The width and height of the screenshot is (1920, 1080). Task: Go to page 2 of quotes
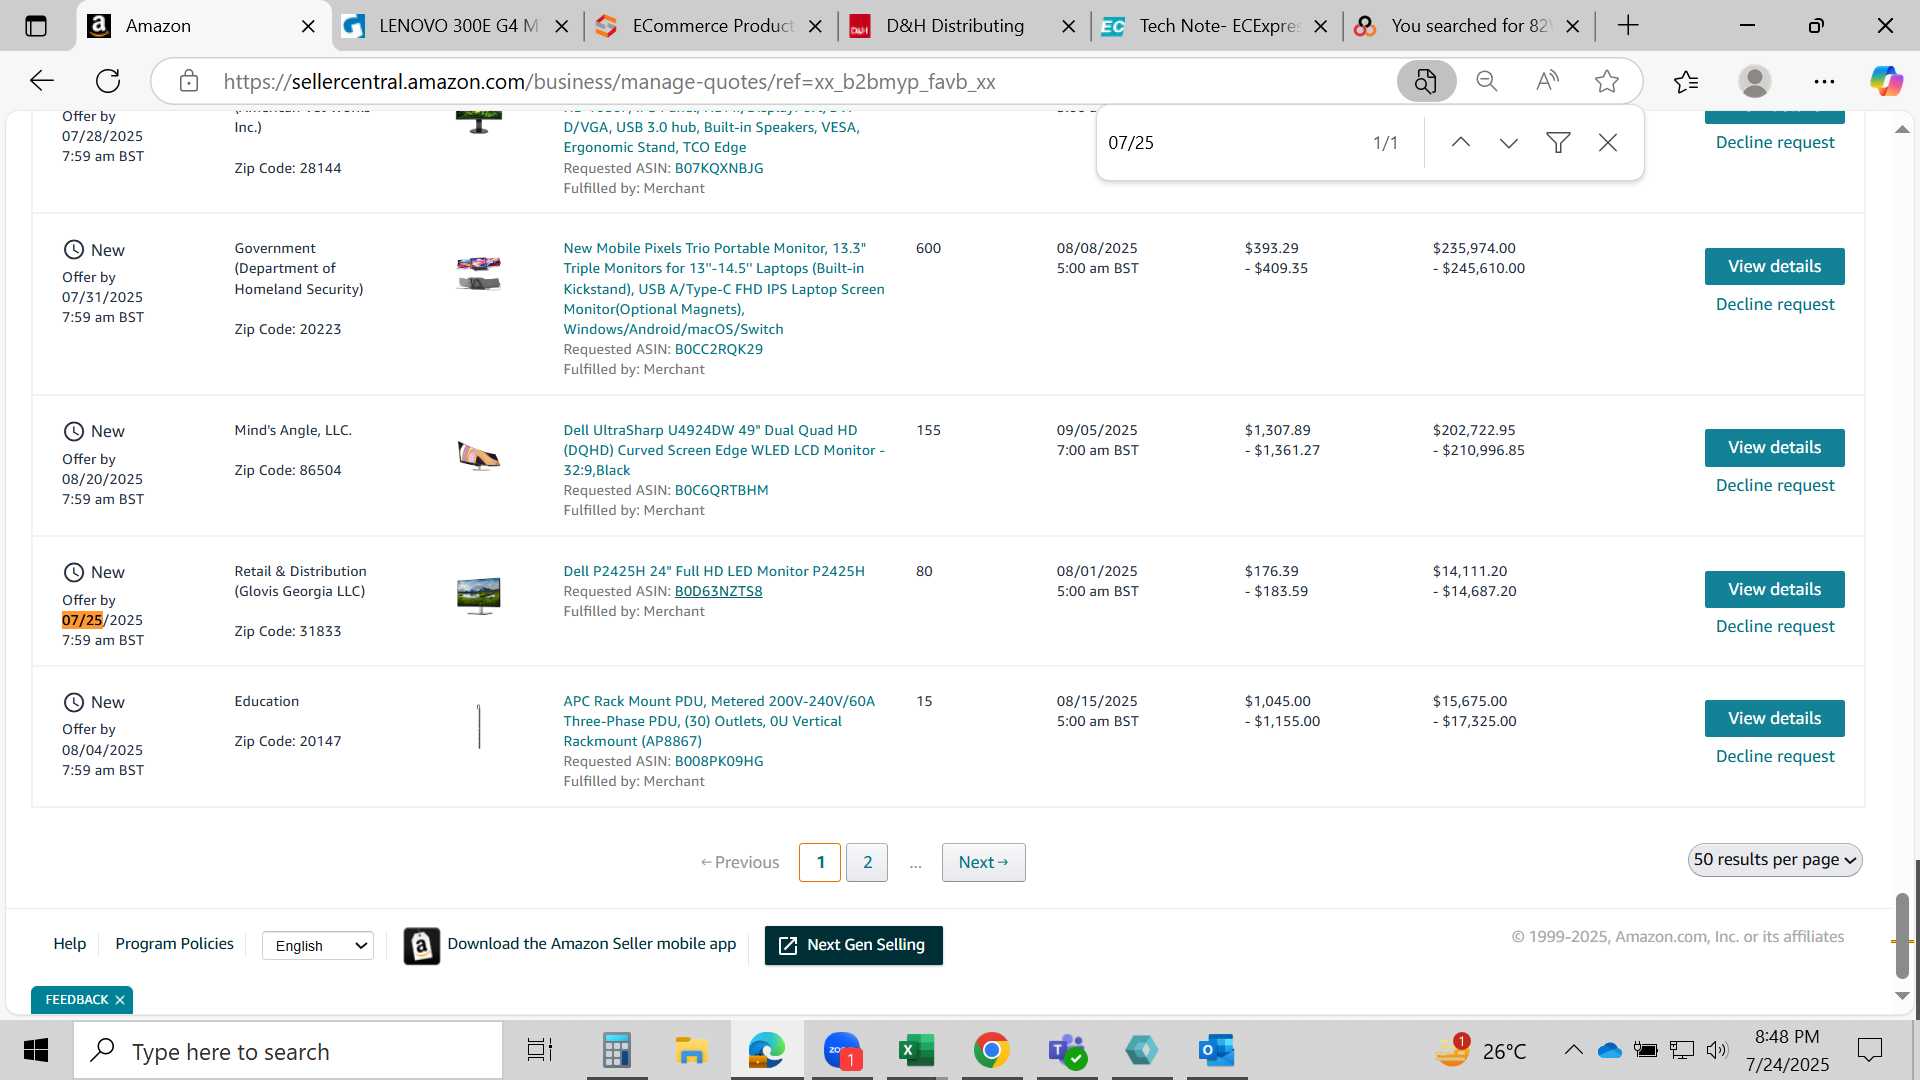[867, 863]
